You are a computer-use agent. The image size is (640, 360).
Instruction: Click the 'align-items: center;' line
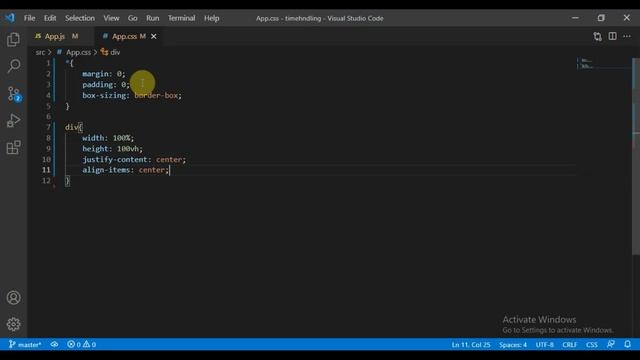(x=125, y=170)
